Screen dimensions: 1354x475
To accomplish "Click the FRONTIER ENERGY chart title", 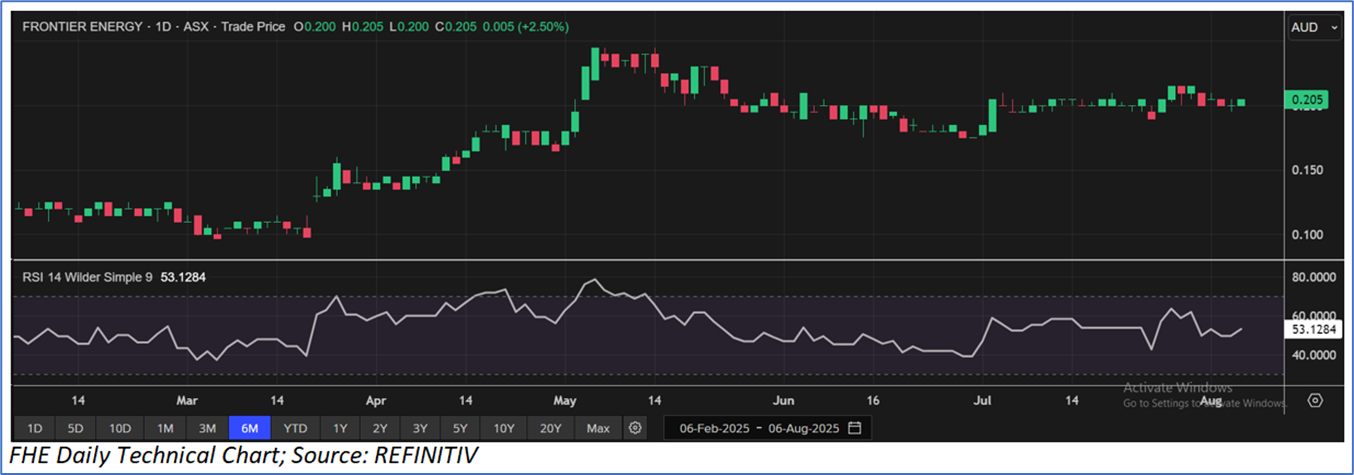I will click(80, 27).
